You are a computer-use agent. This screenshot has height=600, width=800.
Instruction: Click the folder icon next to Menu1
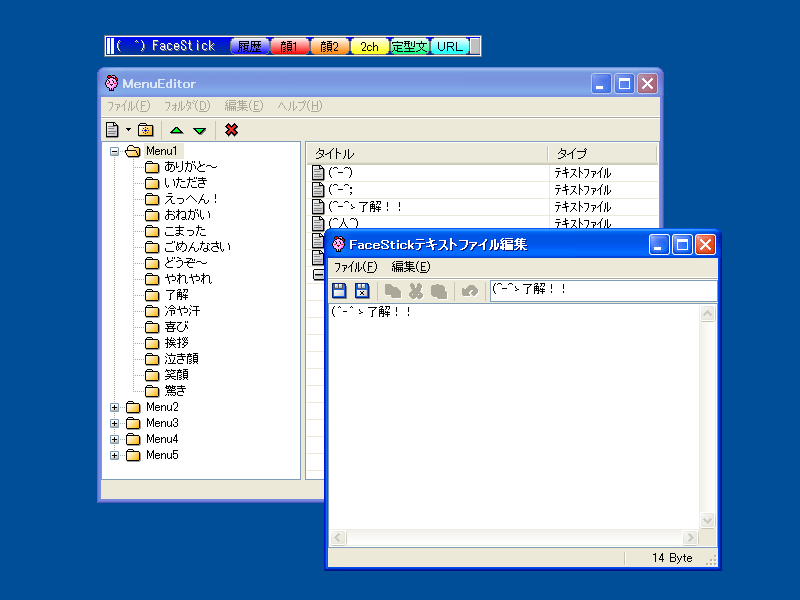click(133, 151)
